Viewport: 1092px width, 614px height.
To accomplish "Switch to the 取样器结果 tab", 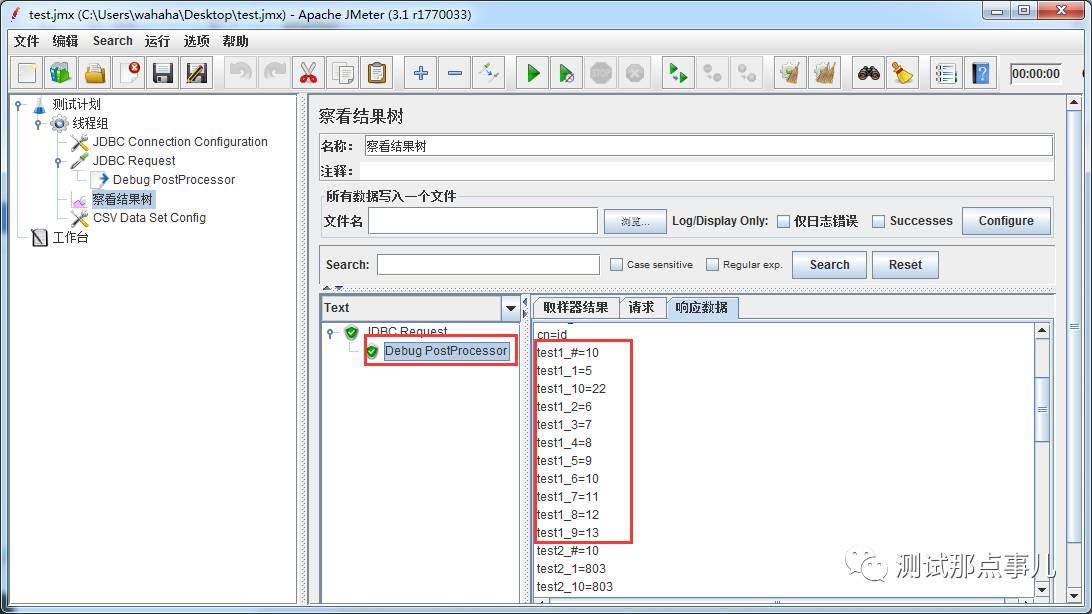I will click(x=576, y=307).
